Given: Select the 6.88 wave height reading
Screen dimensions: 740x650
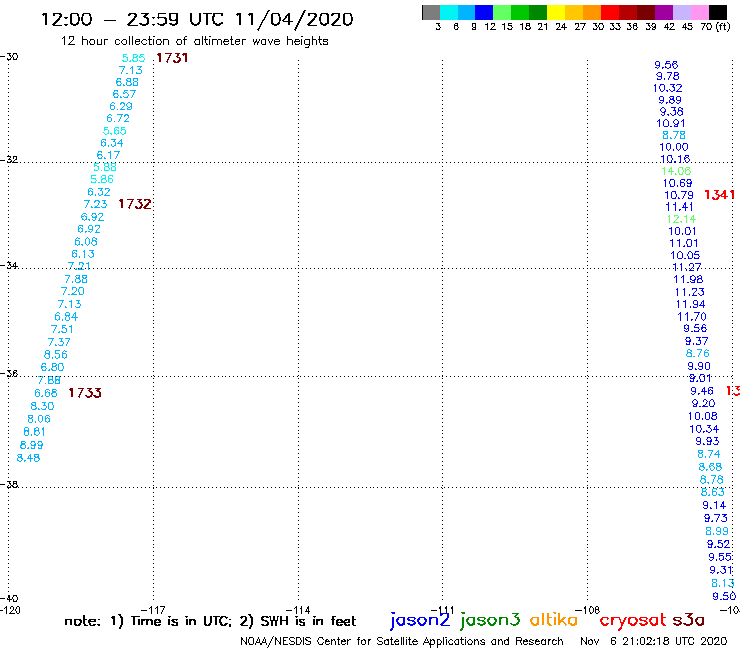Looking at the screenshot, I should [x=127, y=82].
